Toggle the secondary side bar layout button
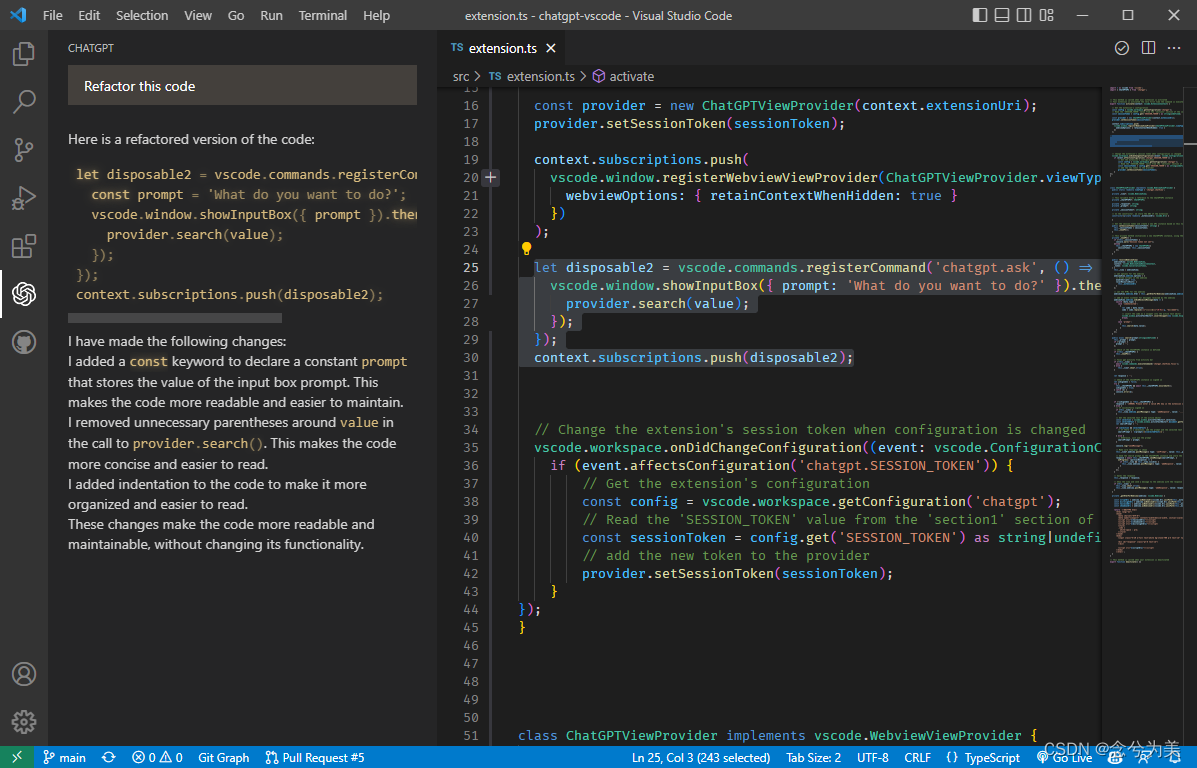 click(1024, 15)
